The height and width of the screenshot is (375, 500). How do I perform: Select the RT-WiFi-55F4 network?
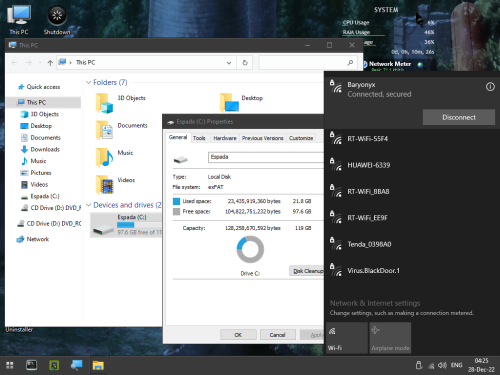[412, 139]
